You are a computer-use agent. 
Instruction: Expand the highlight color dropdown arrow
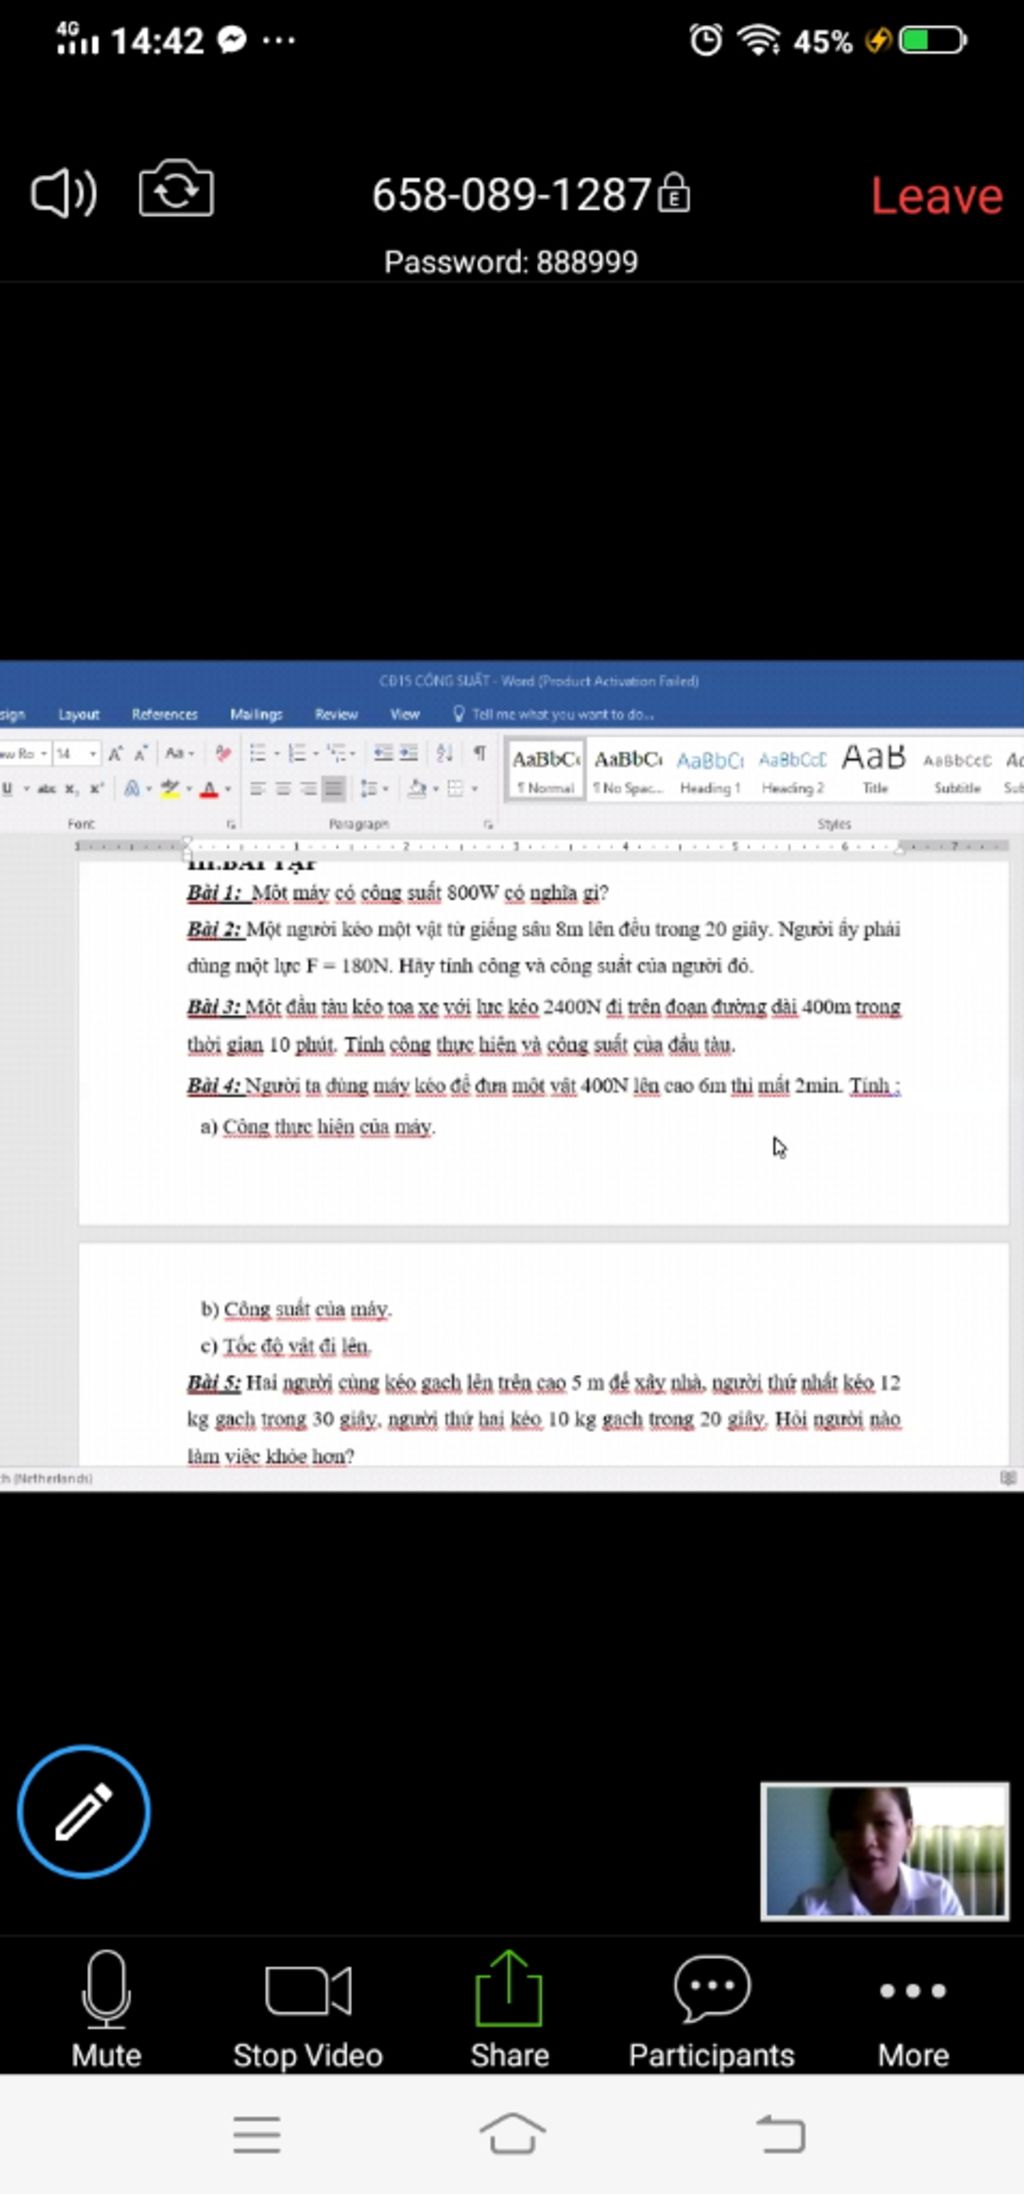click(189, 789)
